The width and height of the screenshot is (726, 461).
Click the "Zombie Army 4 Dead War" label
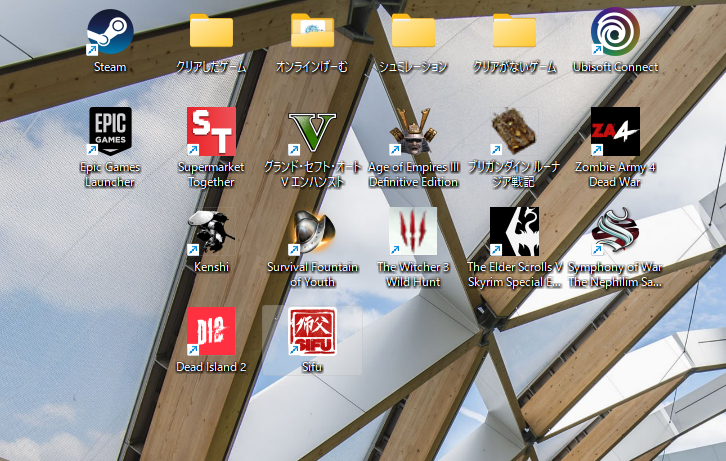615,174
